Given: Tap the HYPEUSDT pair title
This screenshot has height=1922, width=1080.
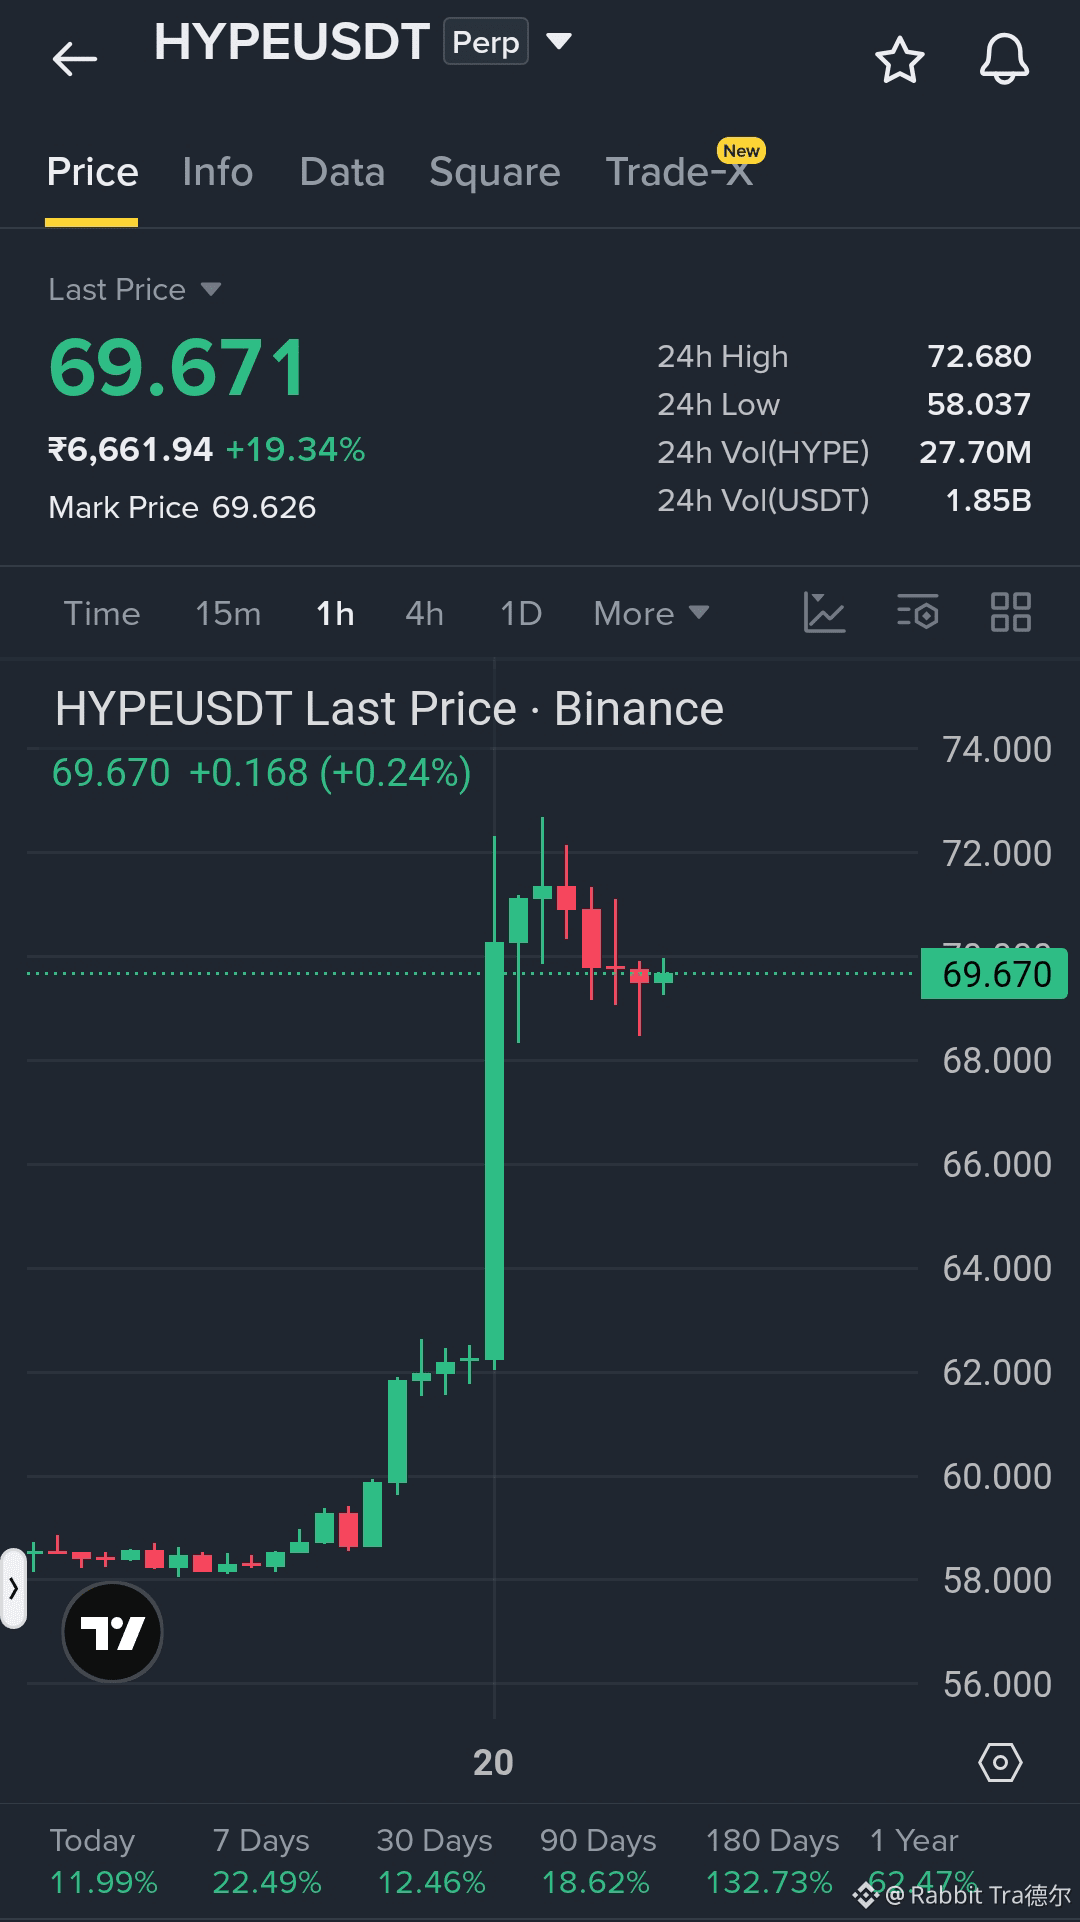Looking at the screenshot, I should point(292,42).
